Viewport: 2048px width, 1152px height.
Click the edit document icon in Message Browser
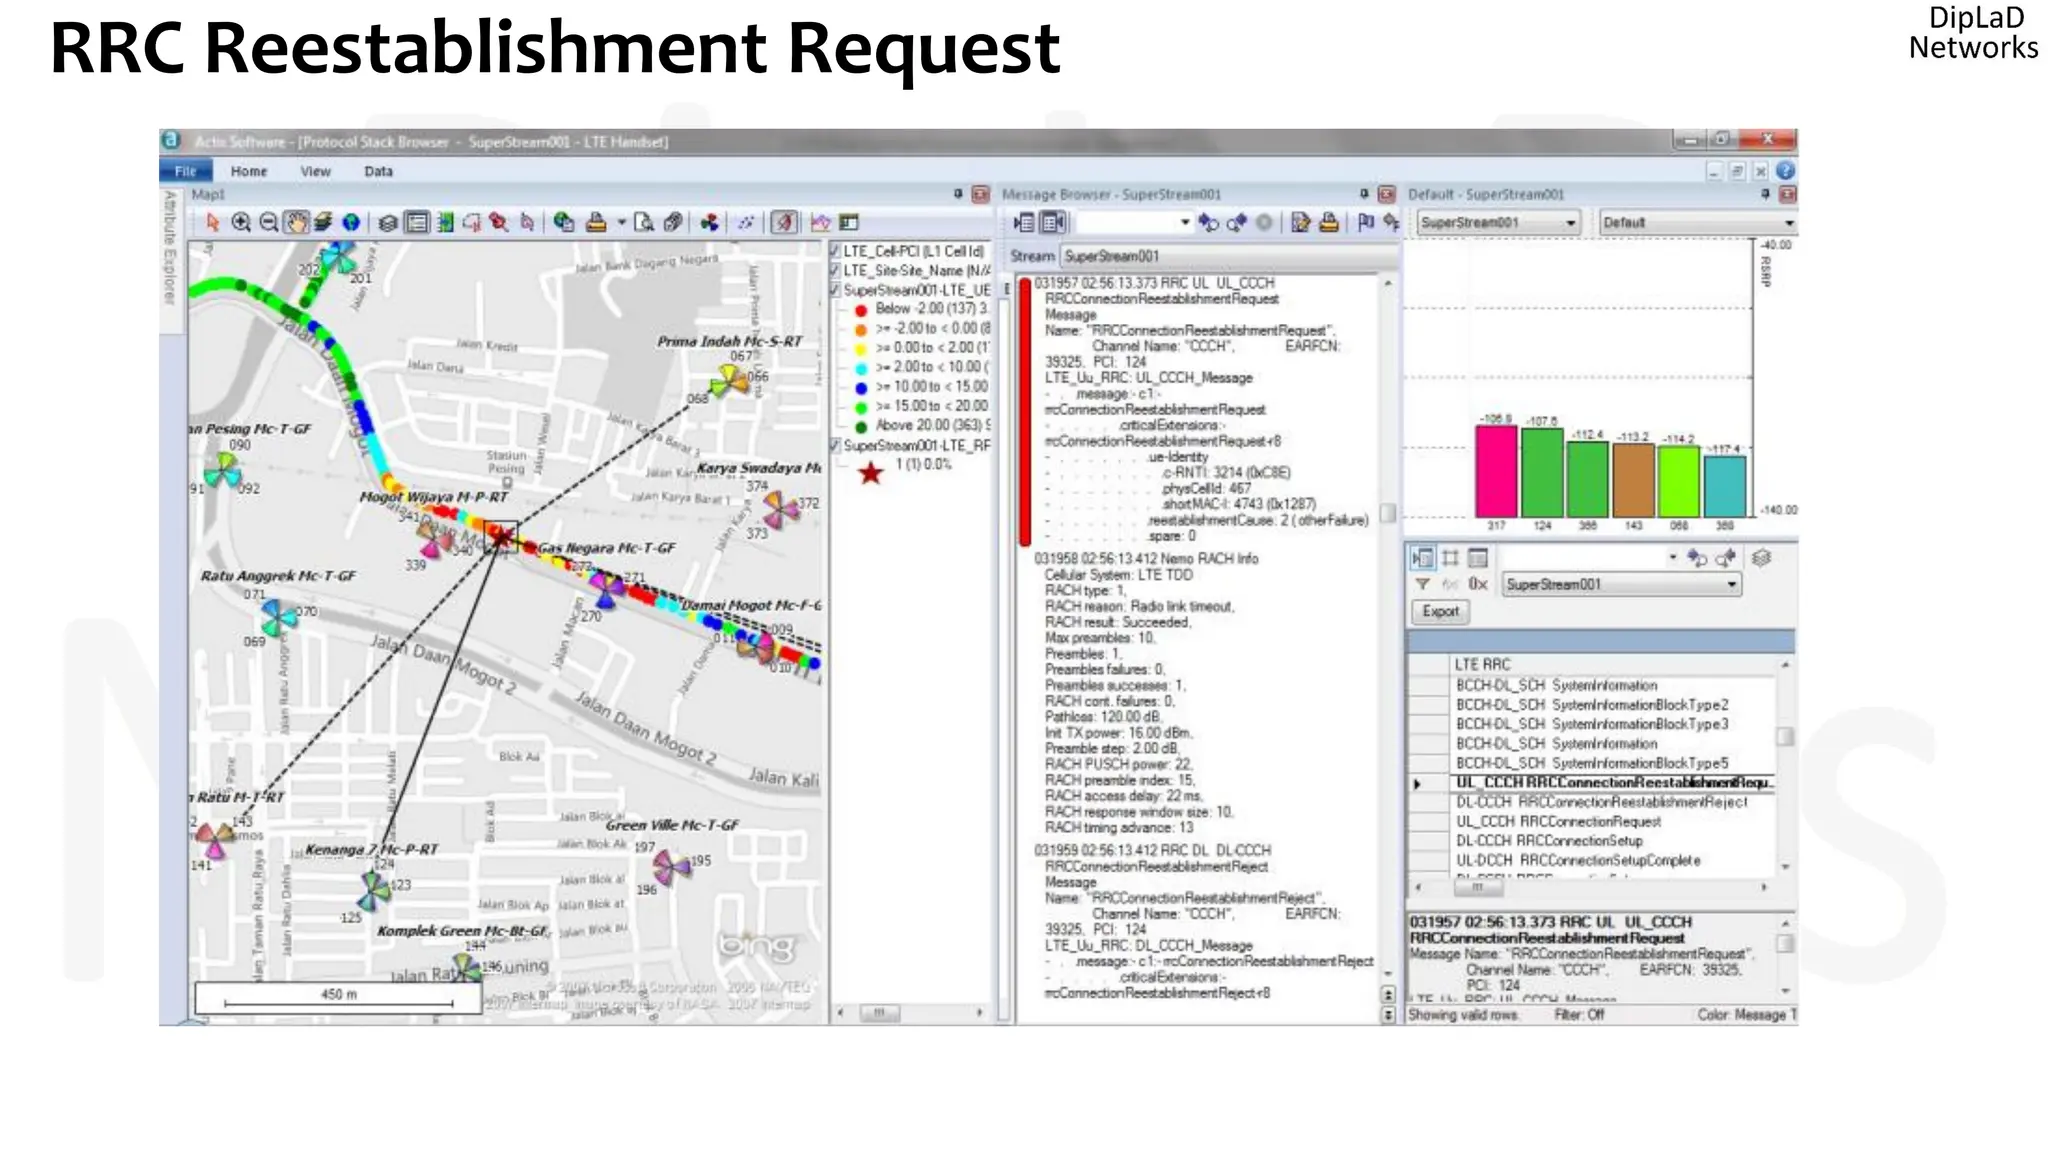click(x=1300, y=222)
